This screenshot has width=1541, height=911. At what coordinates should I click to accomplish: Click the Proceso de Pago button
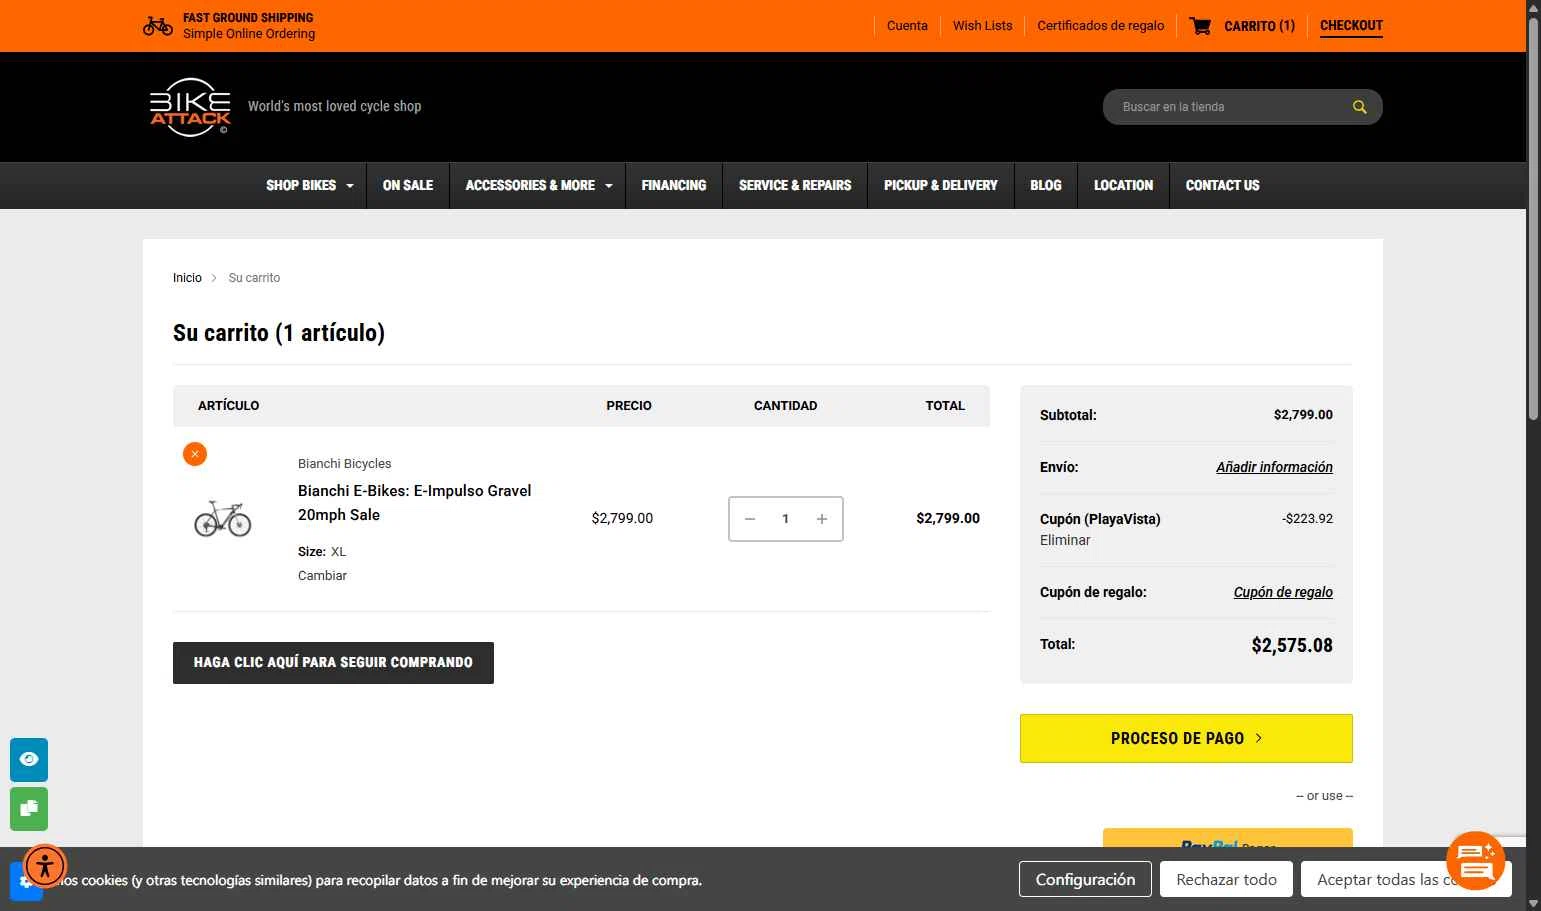pyautogui.click(x=1186, y=738)
